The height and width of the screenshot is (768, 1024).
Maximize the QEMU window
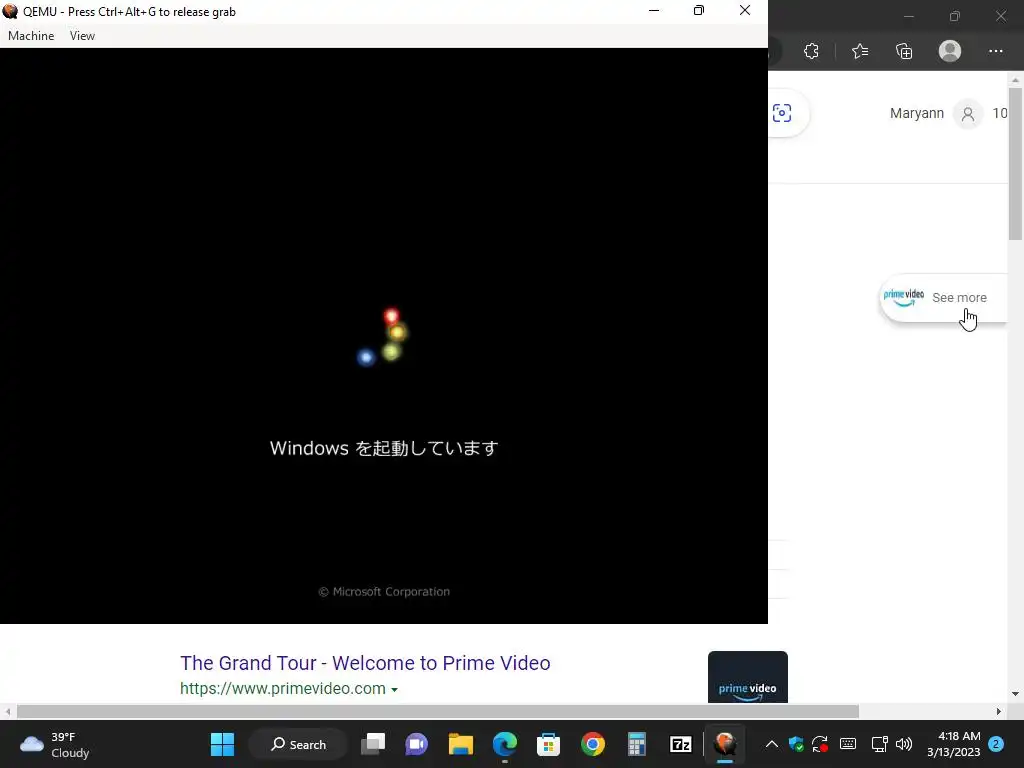click(699, 10)
